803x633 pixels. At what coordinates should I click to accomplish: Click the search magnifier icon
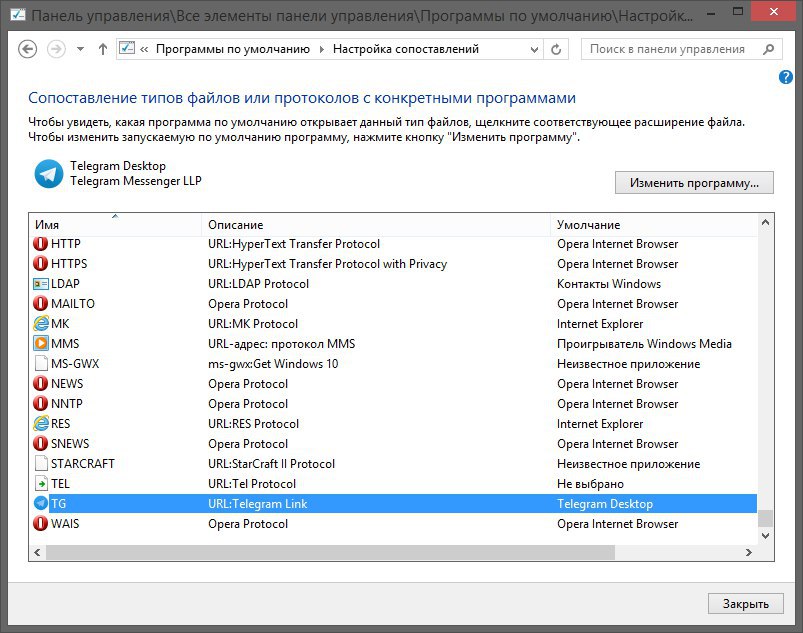[768, 49]
